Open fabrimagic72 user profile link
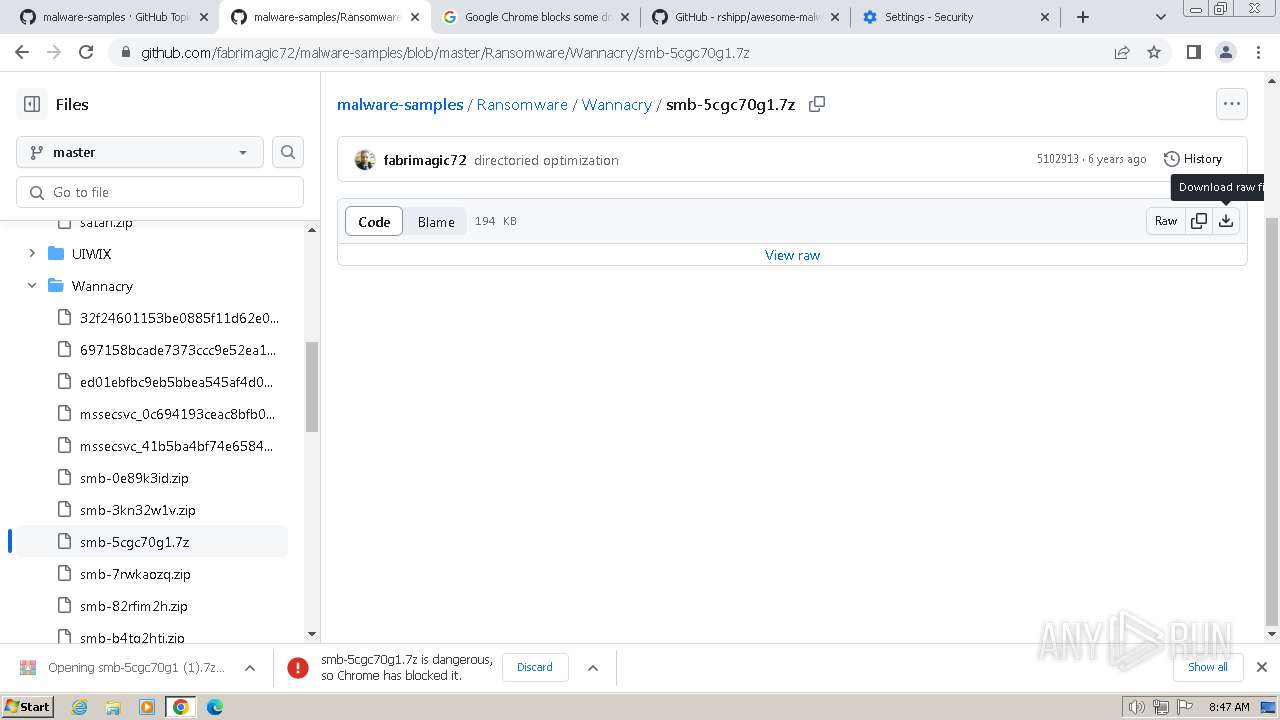 425,160
